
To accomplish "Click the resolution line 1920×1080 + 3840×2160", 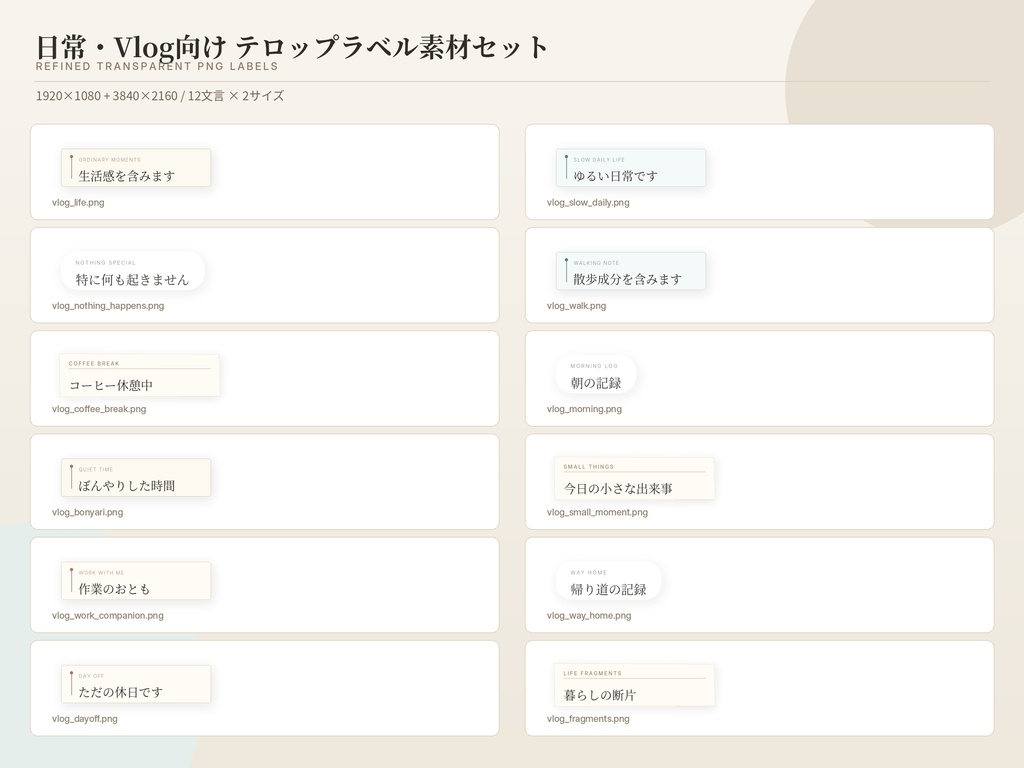I will 106,96.
